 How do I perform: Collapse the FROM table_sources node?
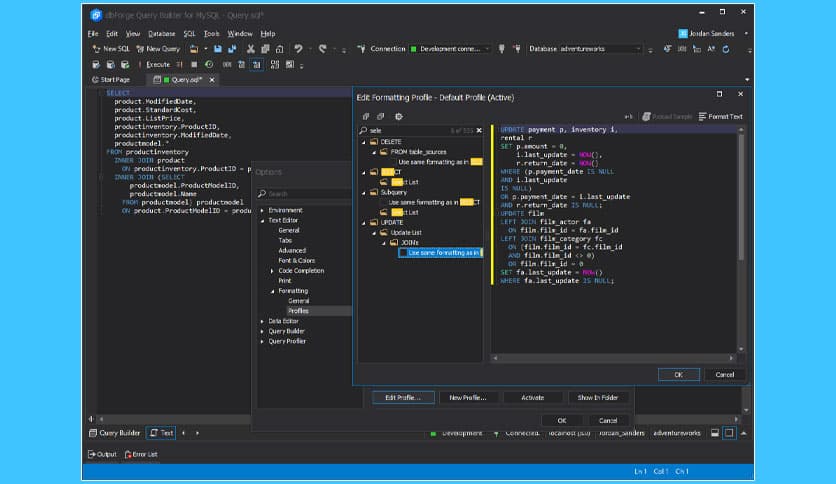[x=374, y=152]
